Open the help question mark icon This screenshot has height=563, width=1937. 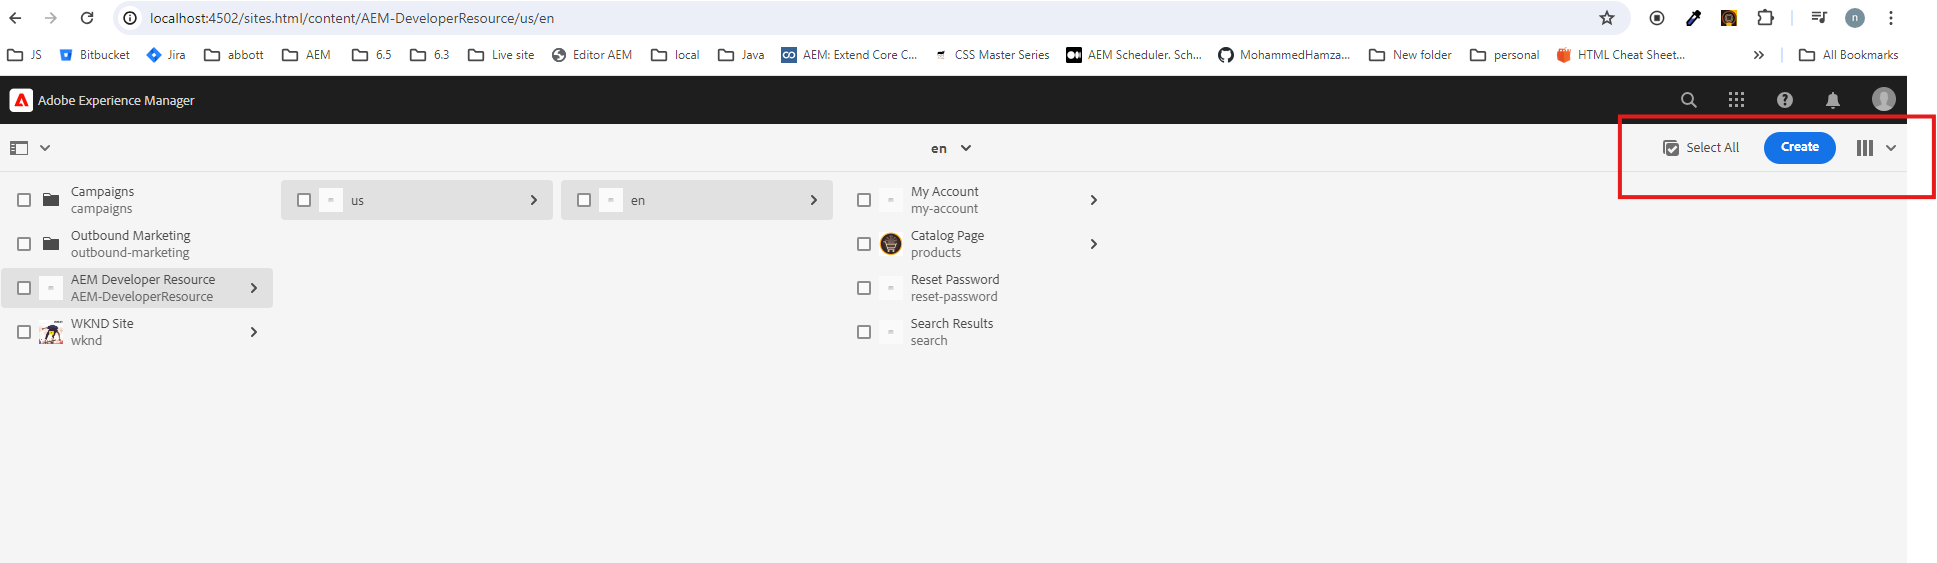(x=1784, y=100)
